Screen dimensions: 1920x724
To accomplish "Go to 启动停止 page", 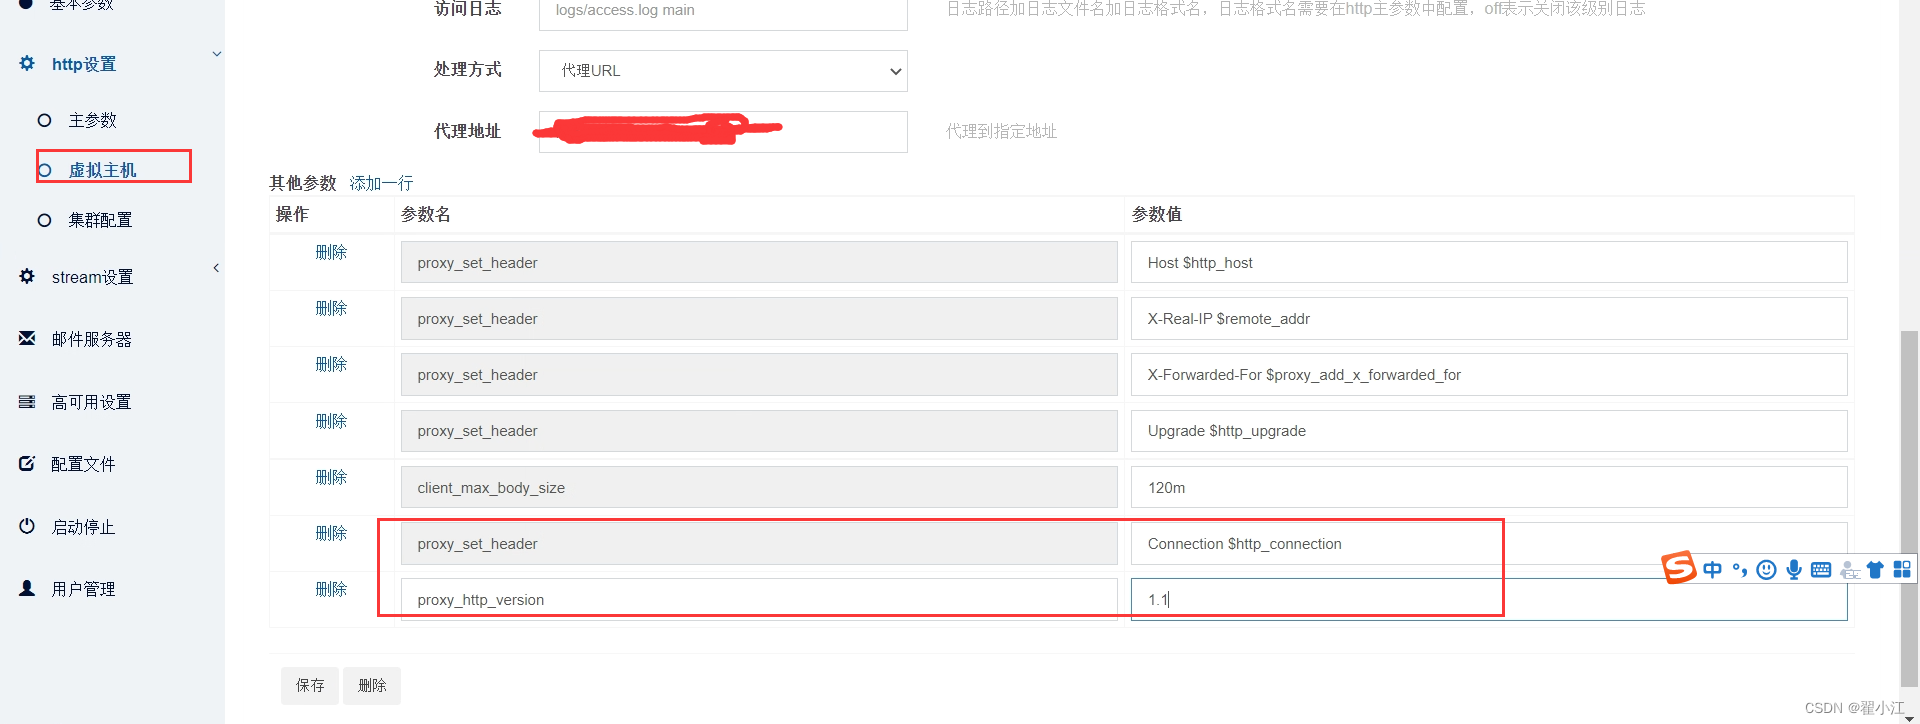I will pos(83,527).
